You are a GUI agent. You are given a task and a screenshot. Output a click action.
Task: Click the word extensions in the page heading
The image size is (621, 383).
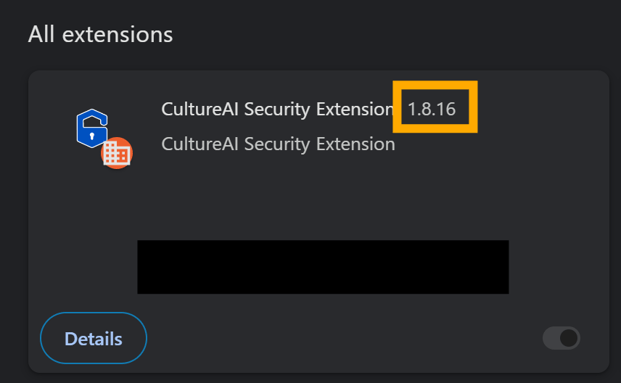point(118,34)
